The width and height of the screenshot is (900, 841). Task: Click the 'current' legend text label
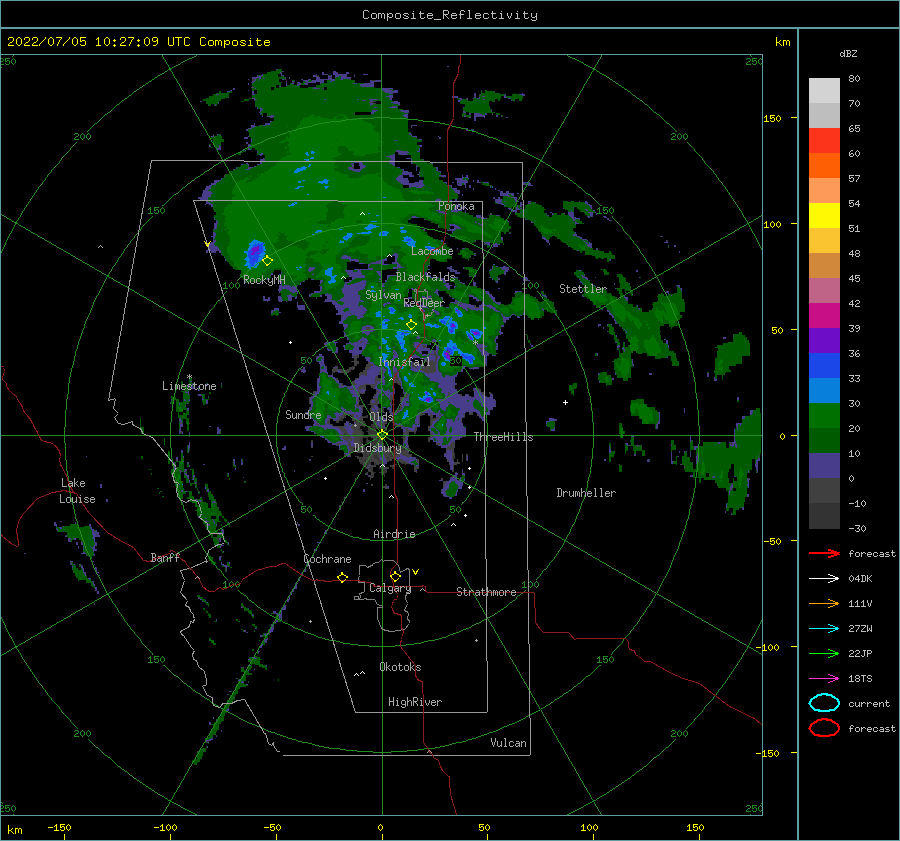(869, 703)
